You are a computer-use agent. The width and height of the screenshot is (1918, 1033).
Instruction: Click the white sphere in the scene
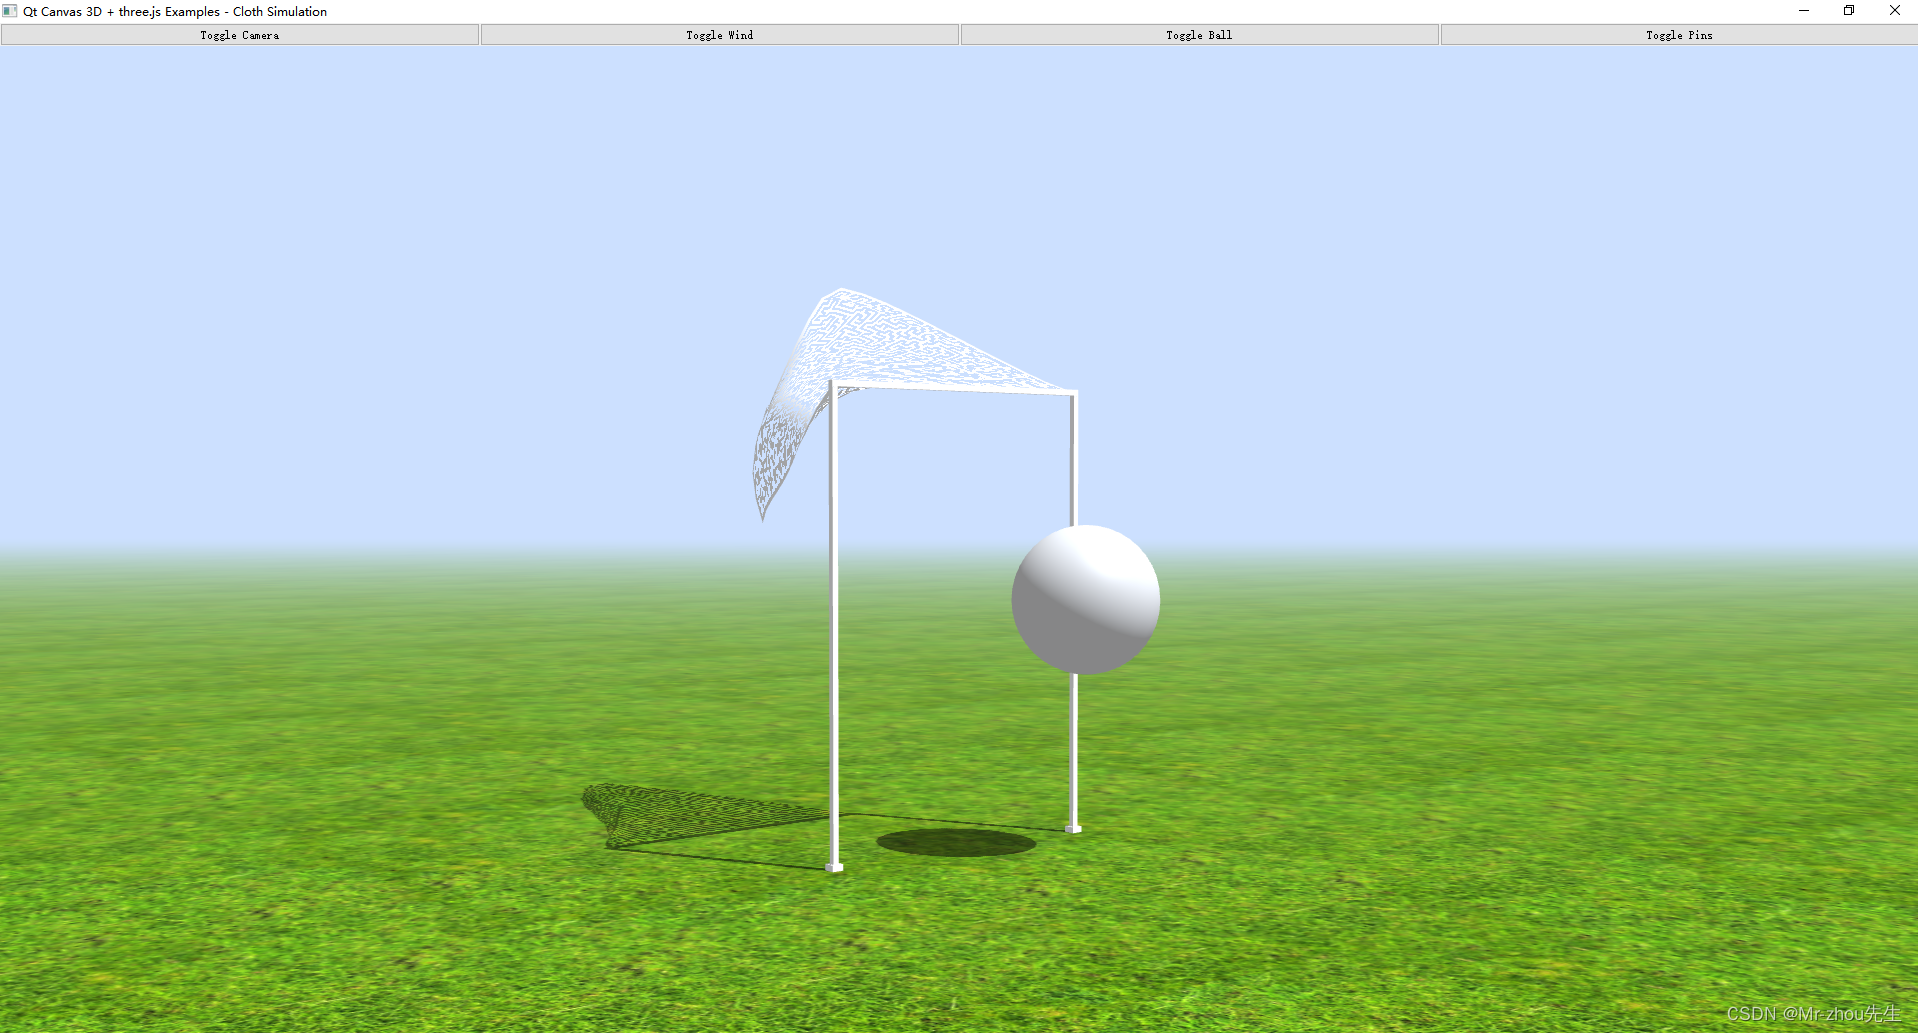pos(1085,598)
